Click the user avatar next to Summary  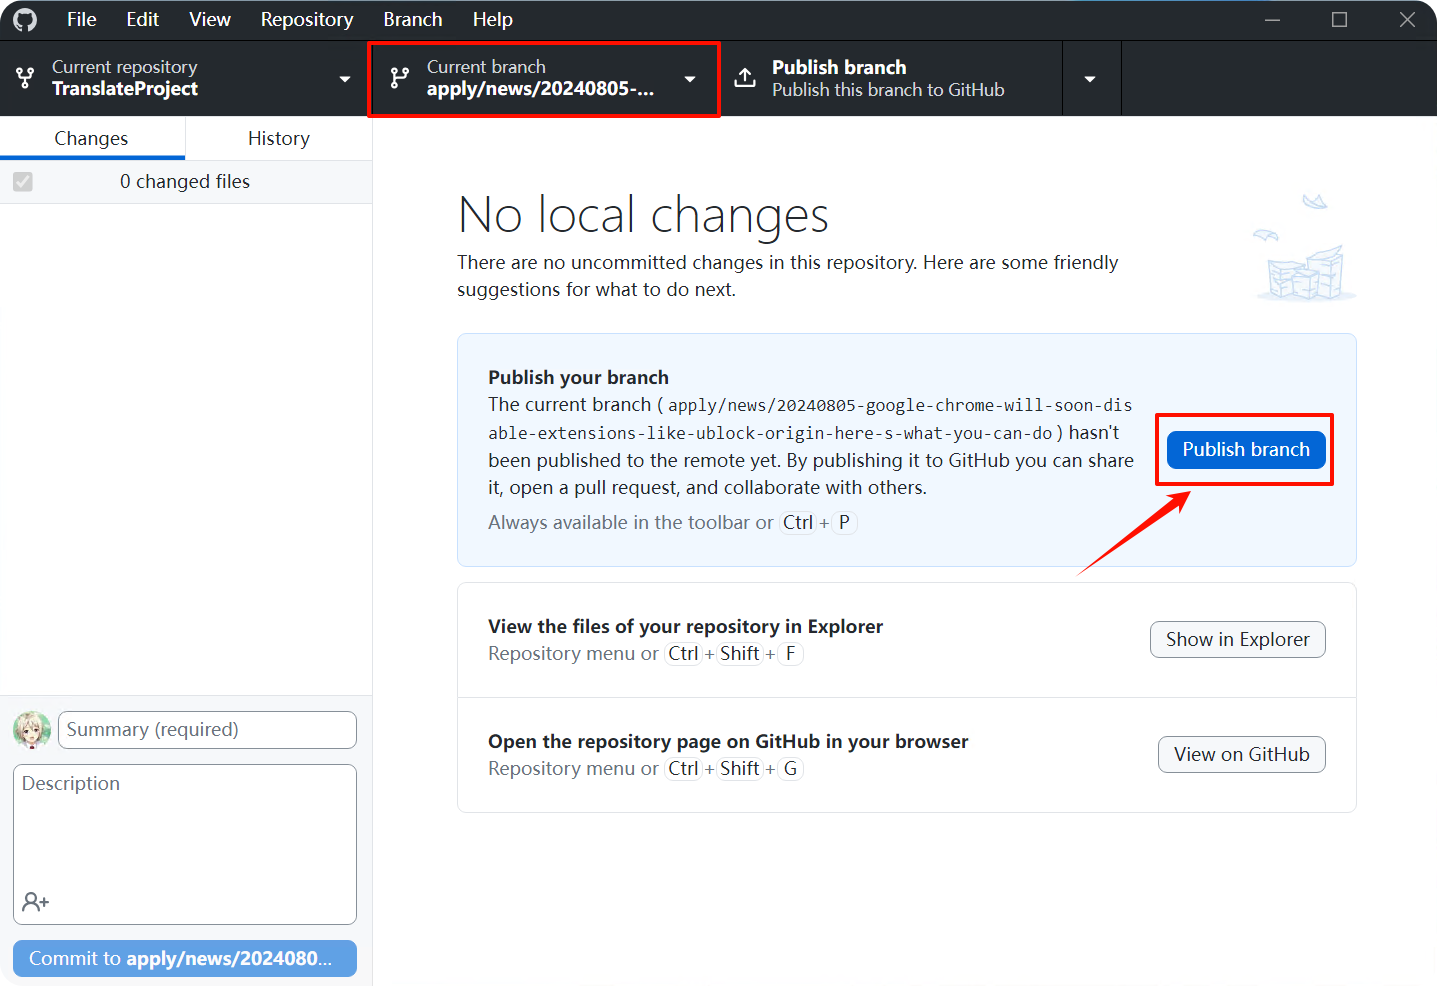32,730
